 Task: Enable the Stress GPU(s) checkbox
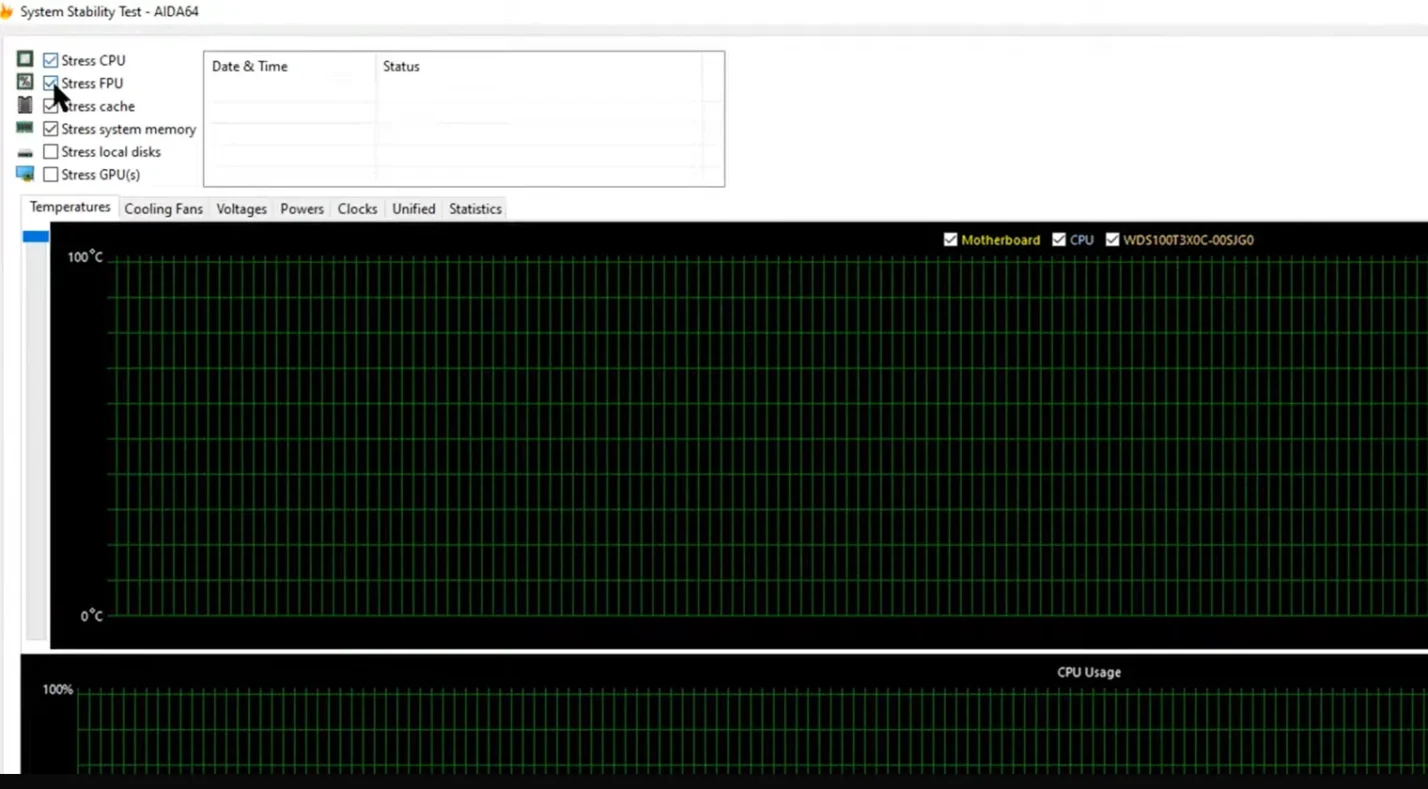pyautogui.click(x=50, y=174)
